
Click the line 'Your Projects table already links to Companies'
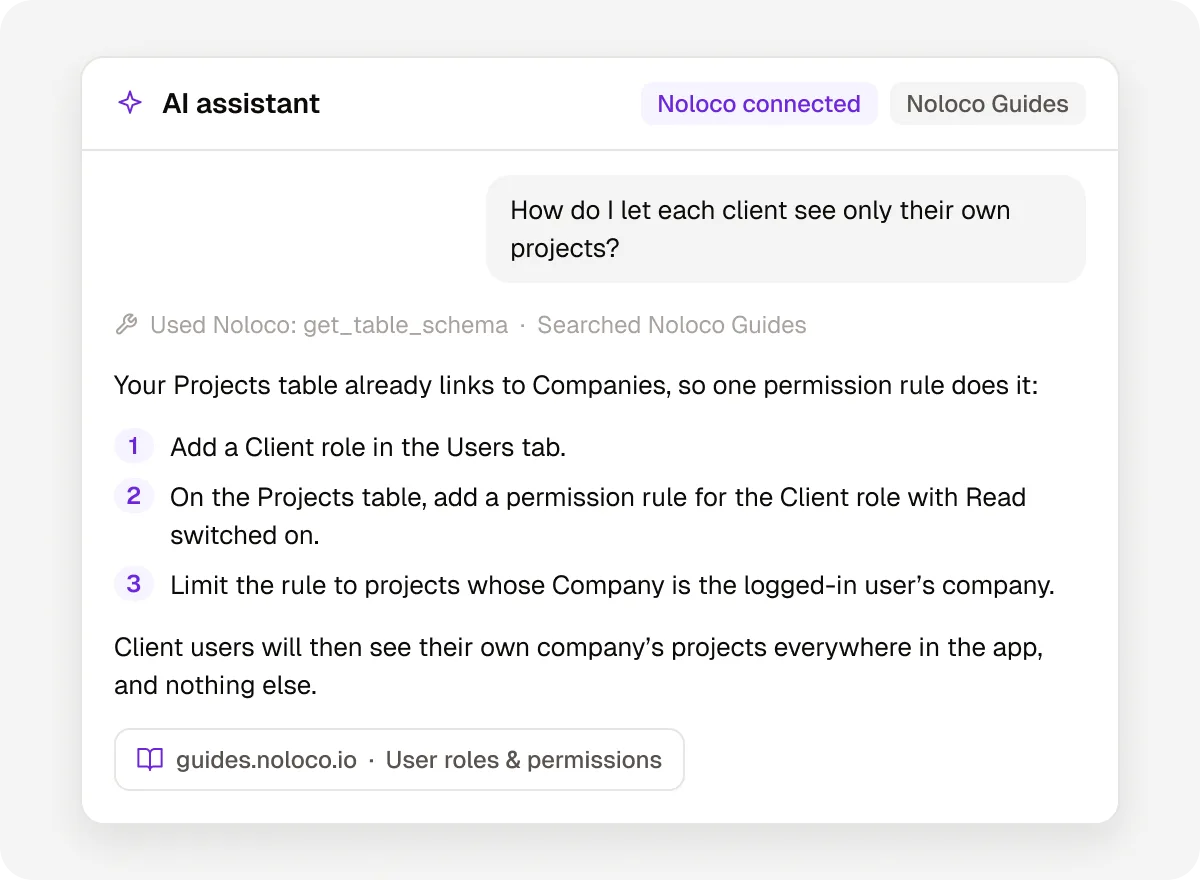click(x=576, y=385)
